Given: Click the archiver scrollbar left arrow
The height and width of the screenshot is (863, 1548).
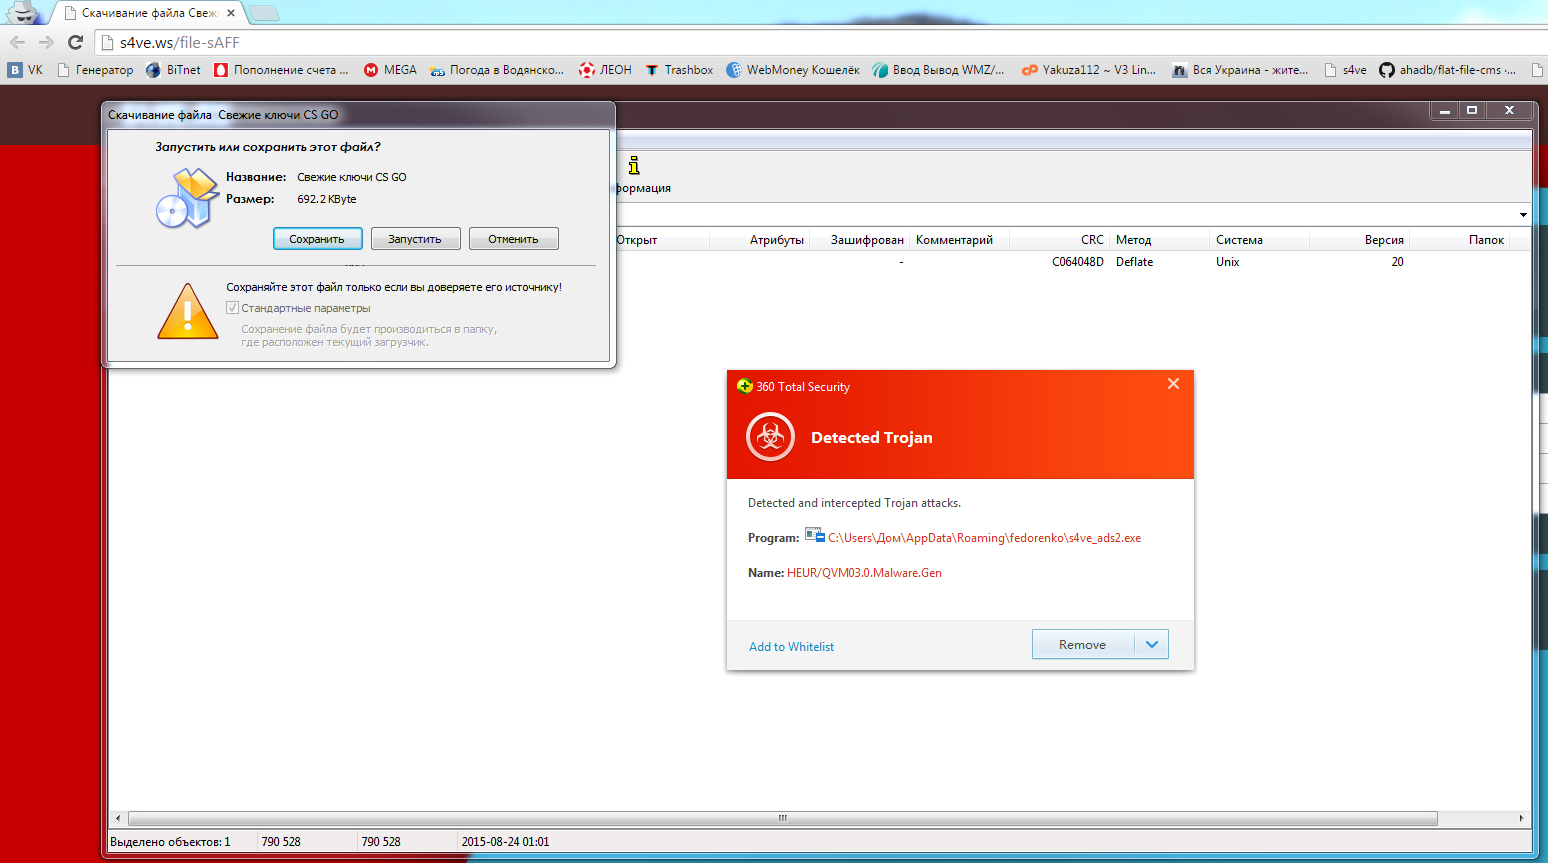Looking at the screenshot, I should (x=118, y=818).
